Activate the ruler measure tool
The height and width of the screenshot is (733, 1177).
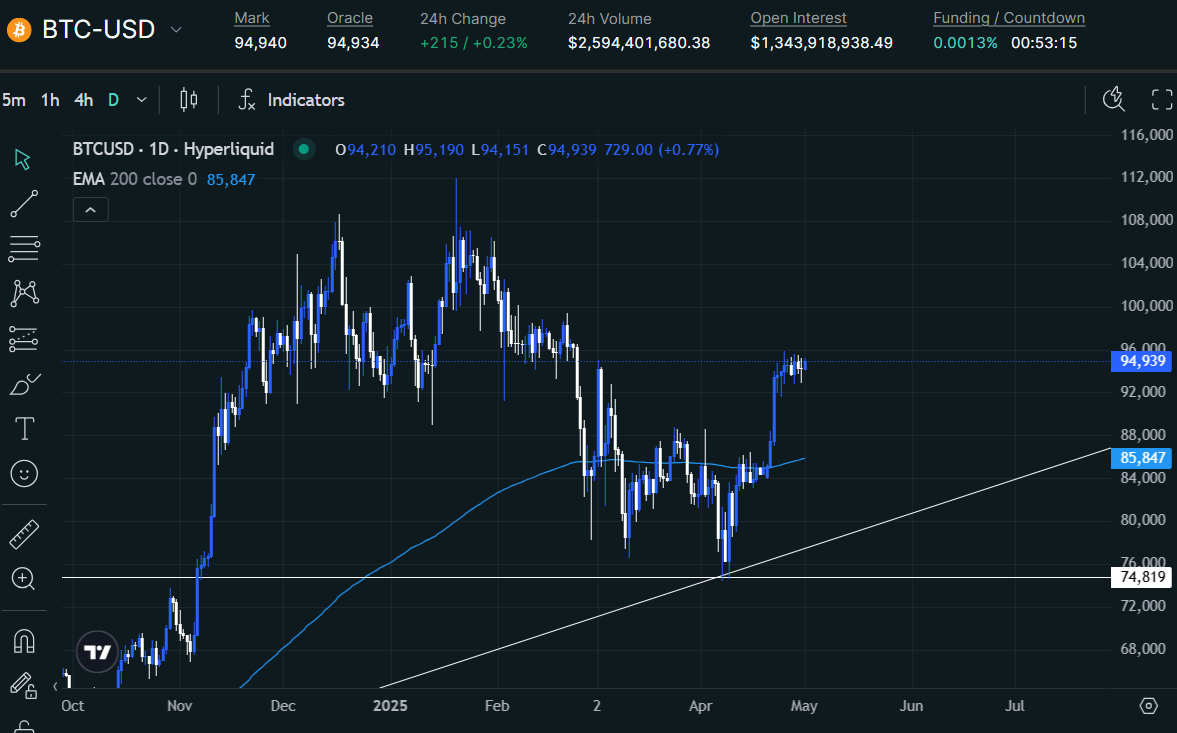click(24, 534)
